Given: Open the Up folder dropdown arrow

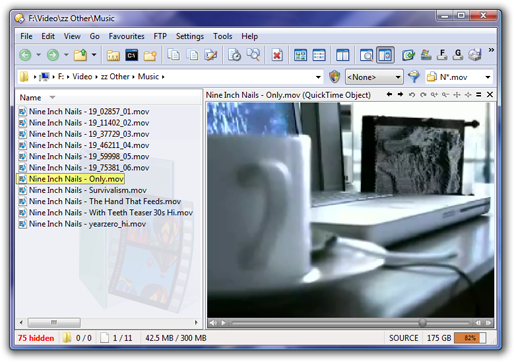Looking at the screenshot, I should click(94, 55).
